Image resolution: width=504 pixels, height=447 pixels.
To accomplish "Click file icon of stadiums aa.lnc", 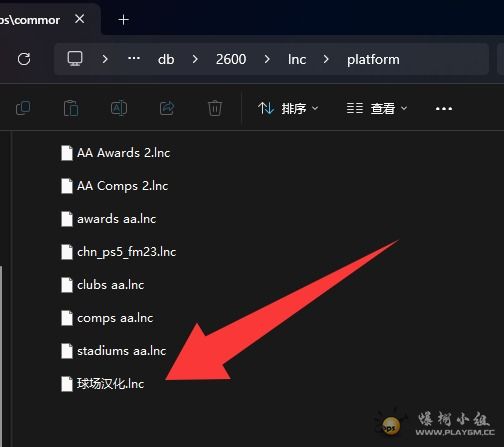I will pyautogui.click(x=67, y=351).
